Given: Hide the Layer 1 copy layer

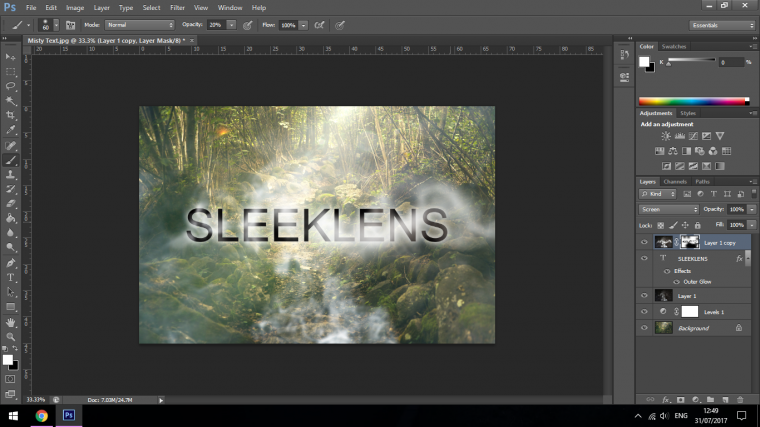Looking at the screenshot, I should pyautogui.click(x=644, y=242).
